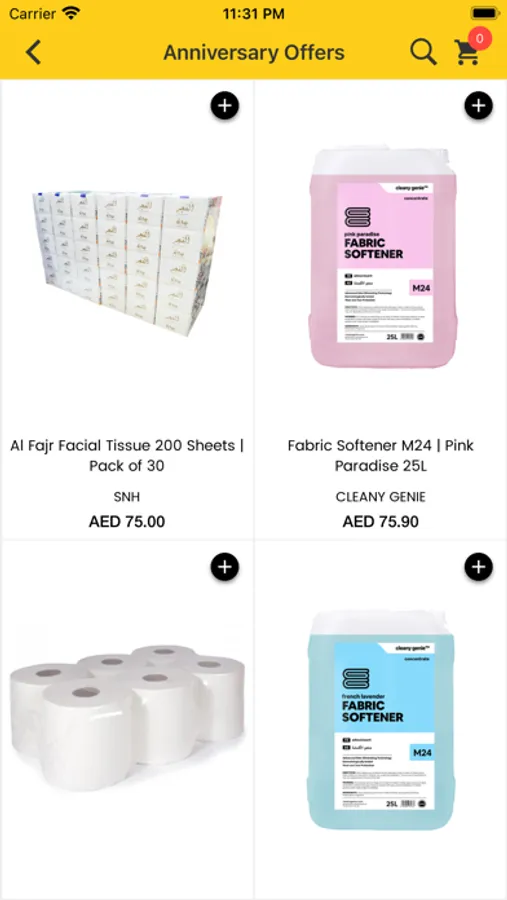The height and width of the screenshot is (900, 507).
Task: Tap the SNH brand label
Action: (127, 496)
